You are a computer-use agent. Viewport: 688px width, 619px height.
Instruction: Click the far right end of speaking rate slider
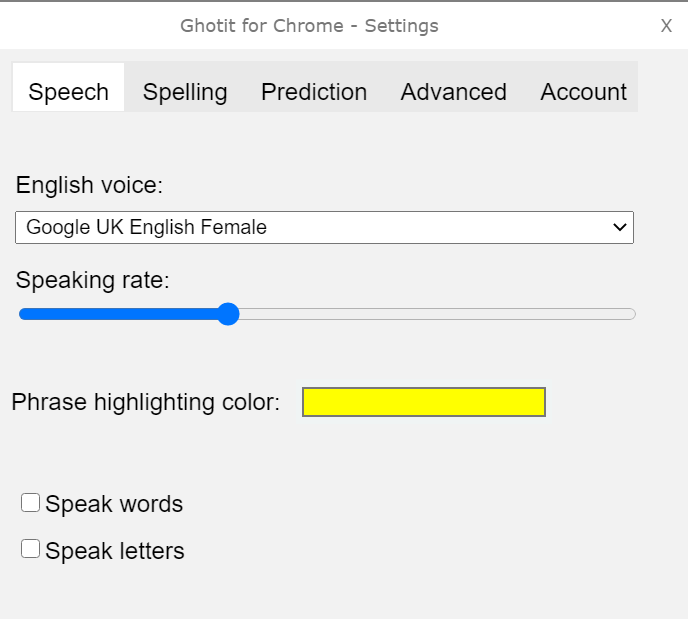tap(631, 314)
